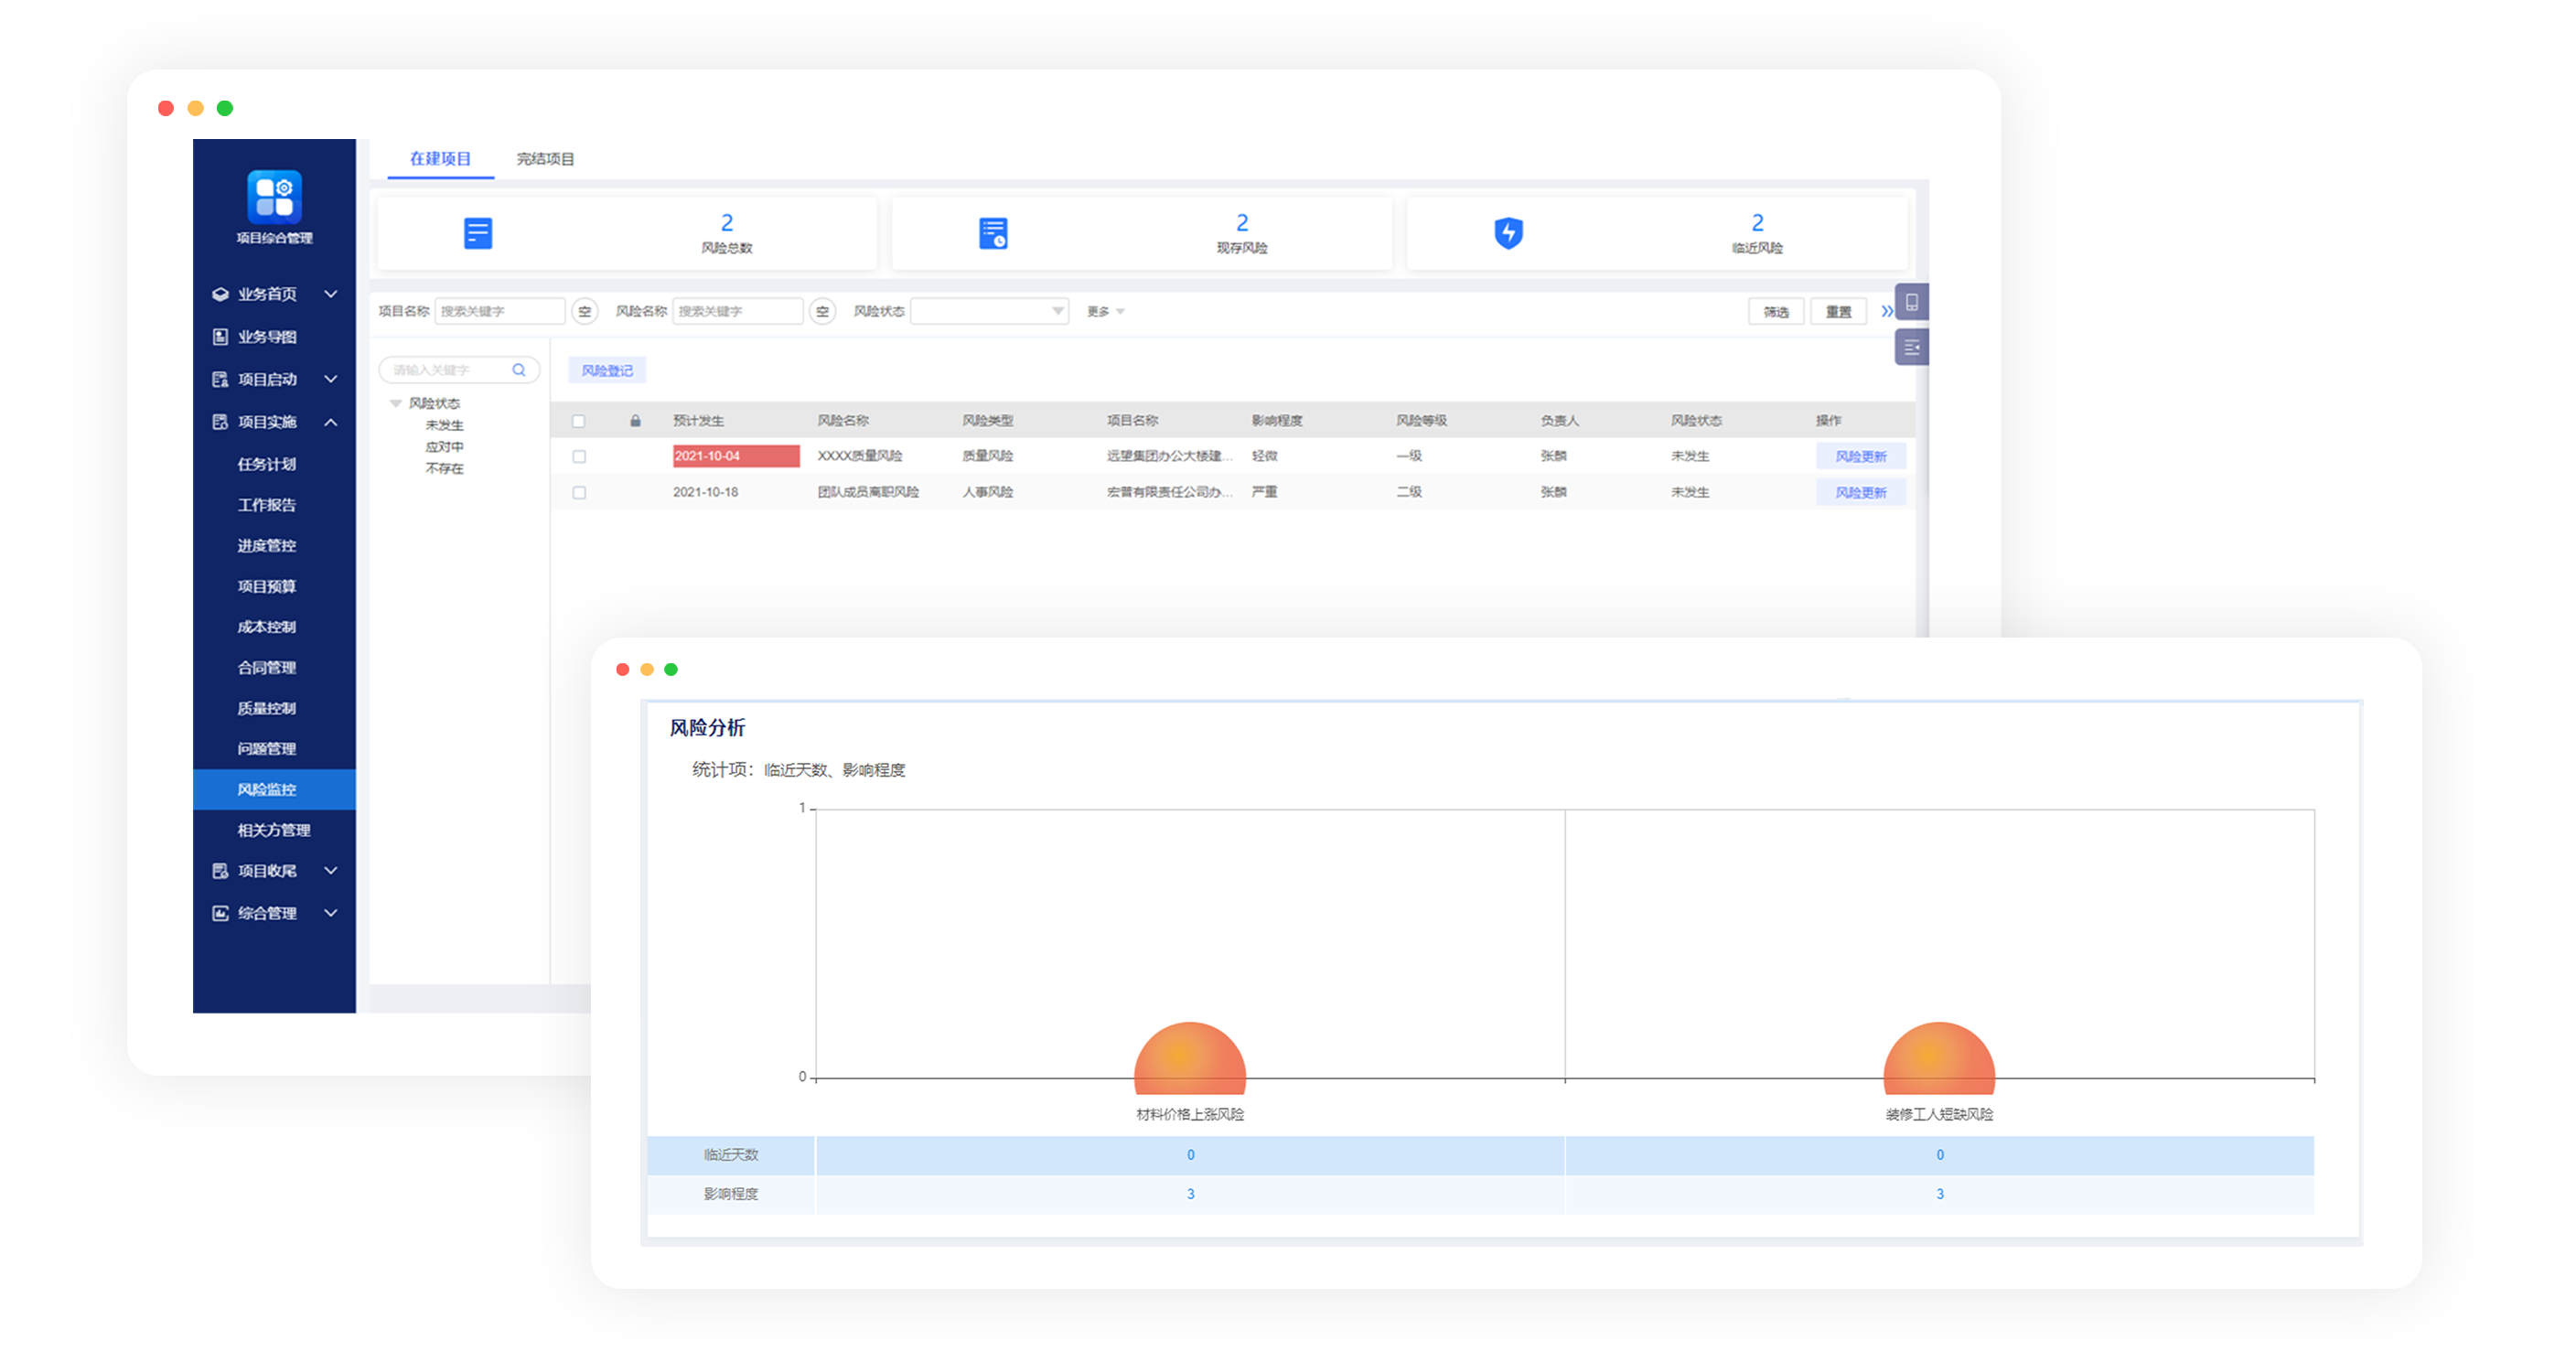The image size is (2576, 1362).
Task: Open 相关方管理 in the sidebar
Action: point(273,831)
